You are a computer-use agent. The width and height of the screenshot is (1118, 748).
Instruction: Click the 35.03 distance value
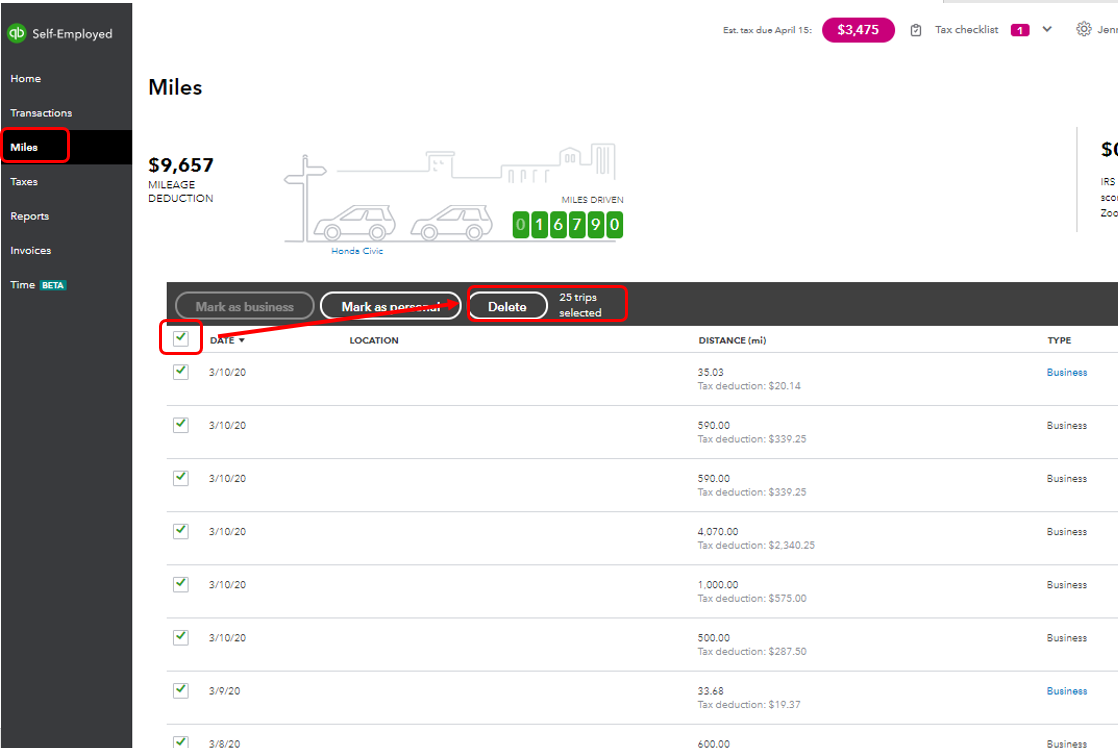[710, 372]
